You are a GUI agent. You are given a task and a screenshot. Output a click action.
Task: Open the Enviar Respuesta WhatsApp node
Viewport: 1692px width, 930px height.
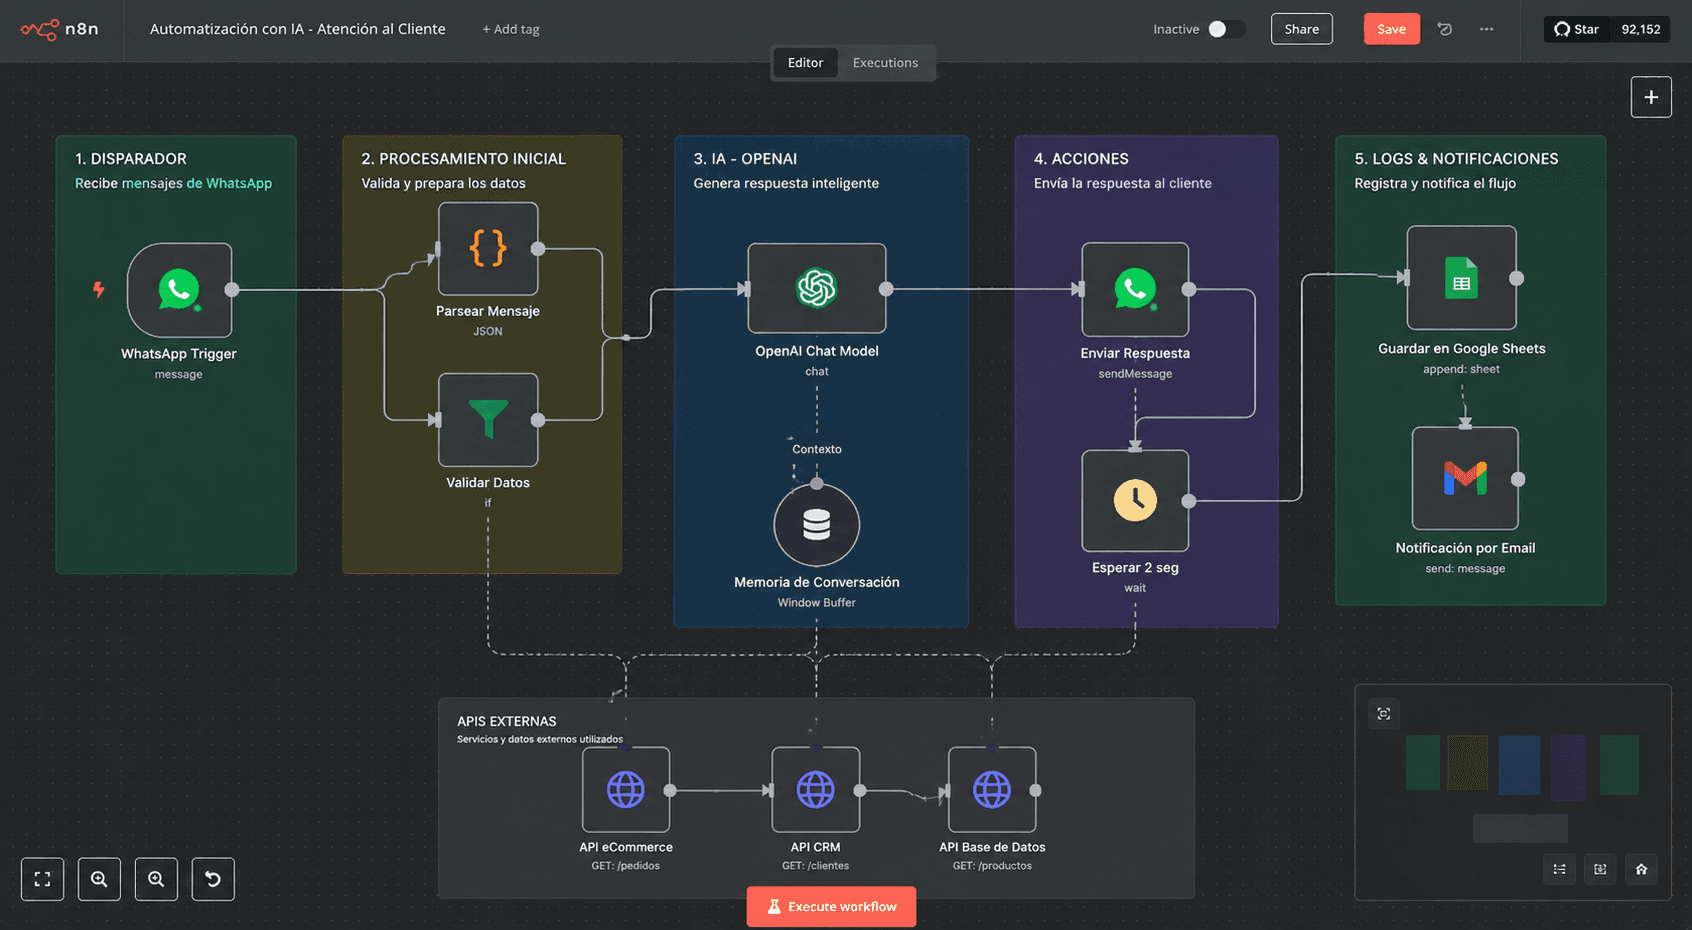(1135, 289)
